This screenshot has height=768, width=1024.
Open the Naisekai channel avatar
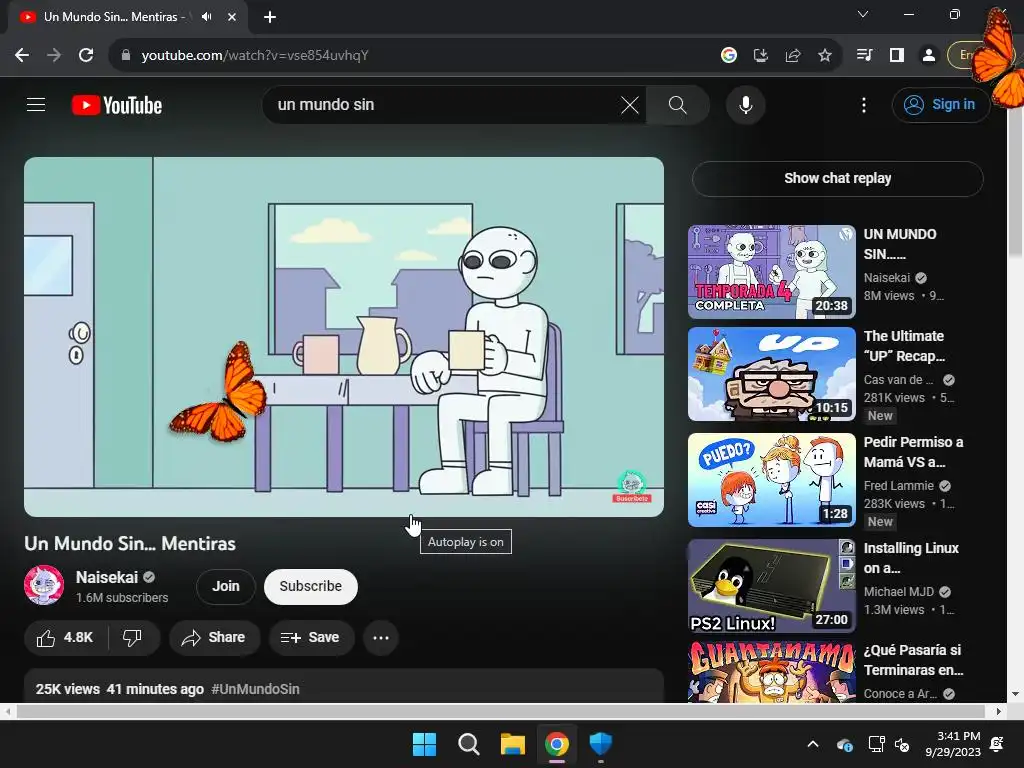tap(44, 585)
